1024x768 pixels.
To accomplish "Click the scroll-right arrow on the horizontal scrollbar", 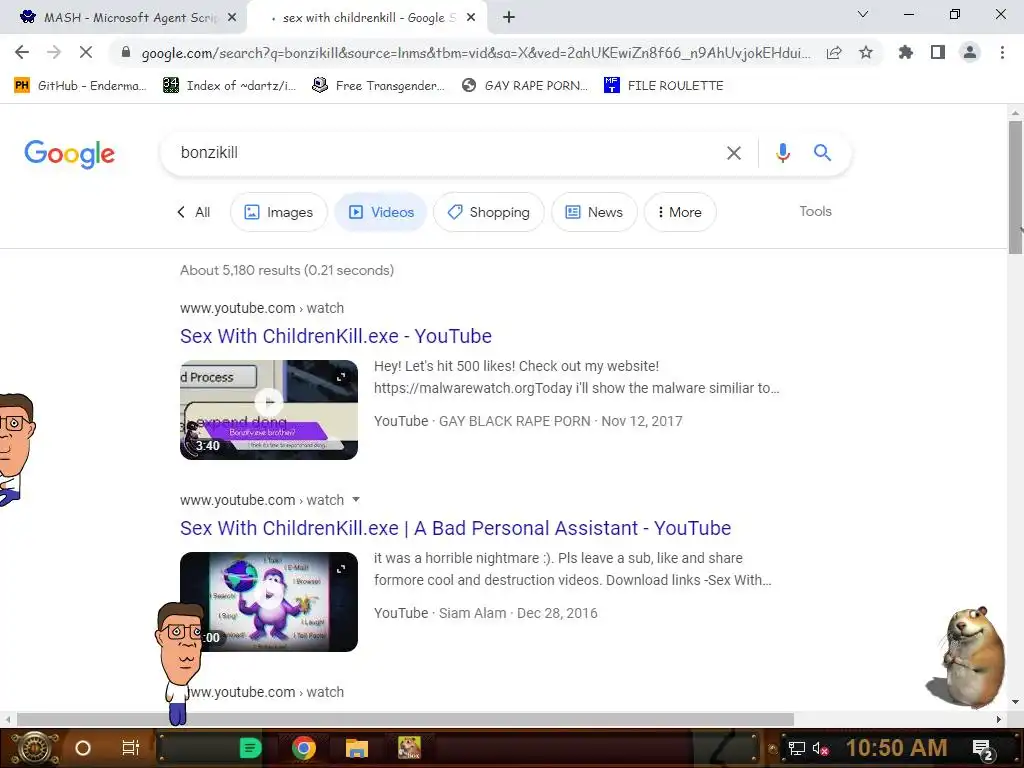I will click(999, 719).
